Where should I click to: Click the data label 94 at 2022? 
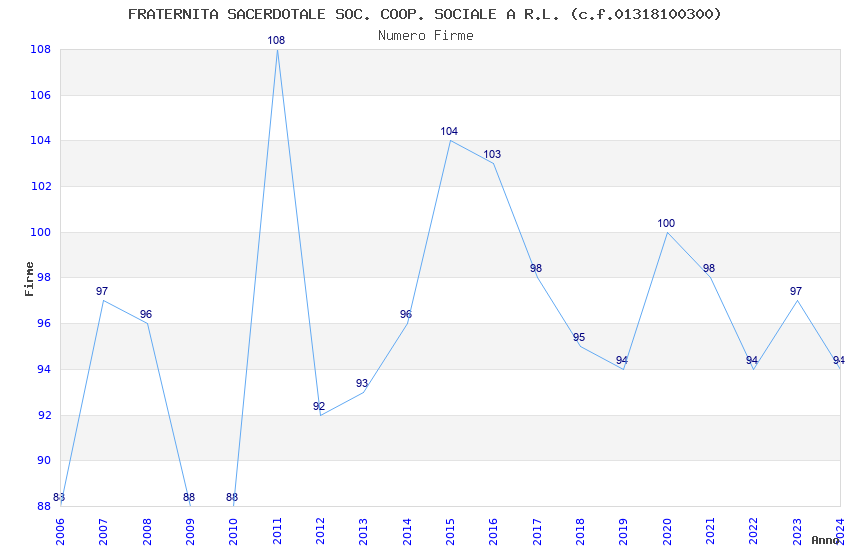tap(752, 360)
